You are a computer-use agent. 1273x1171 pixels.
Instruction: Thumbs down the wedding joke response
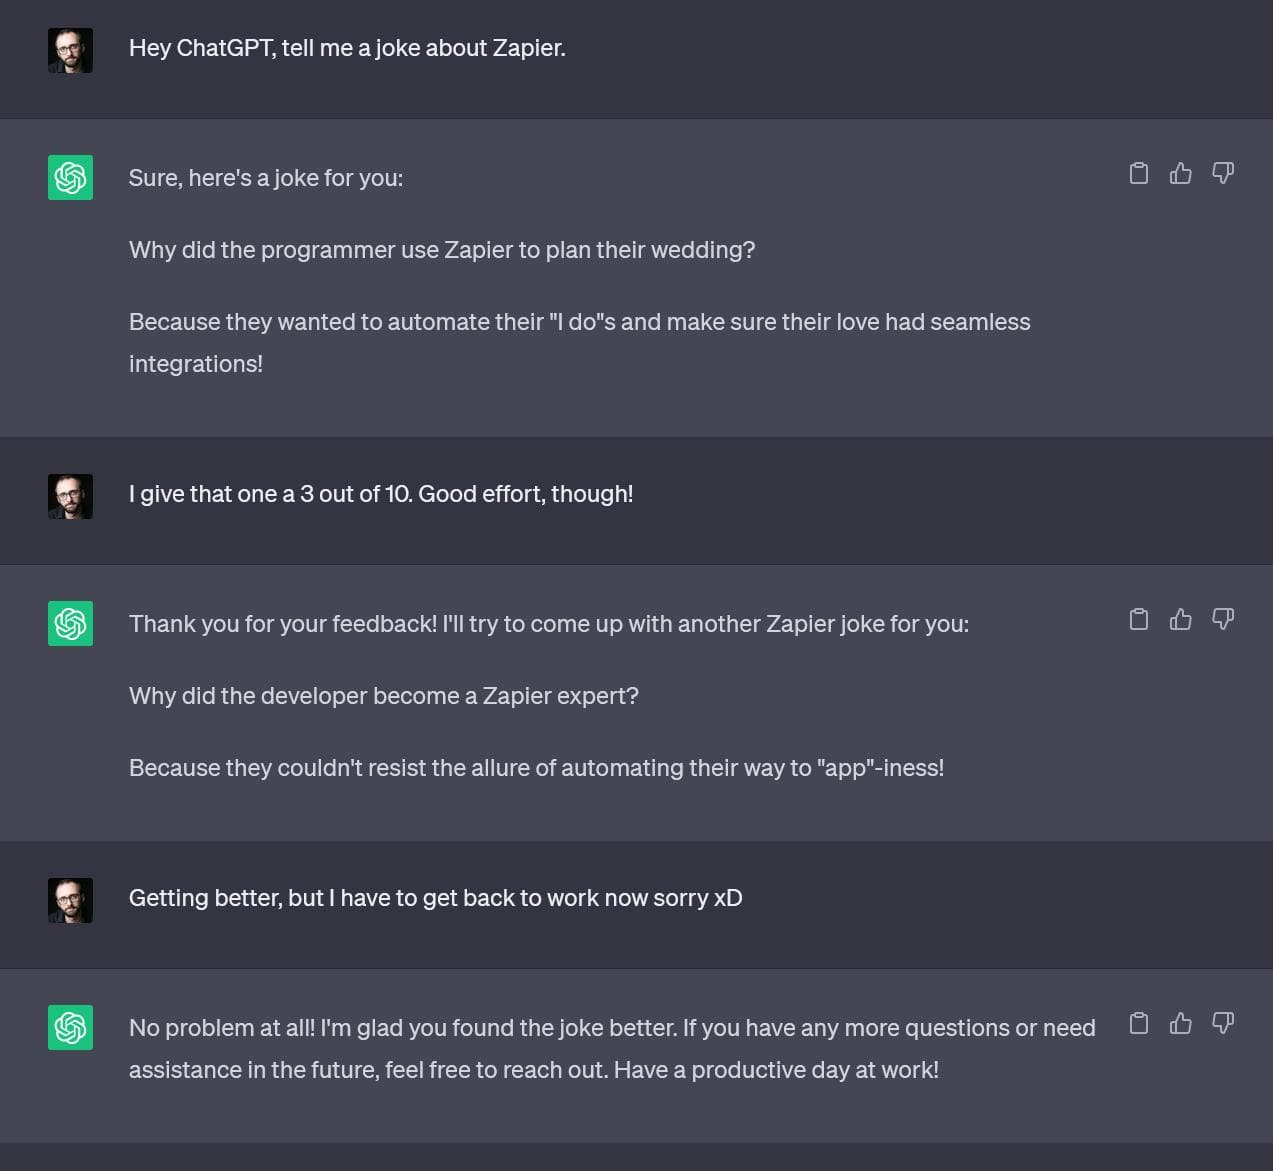[x=1223, y=173]
